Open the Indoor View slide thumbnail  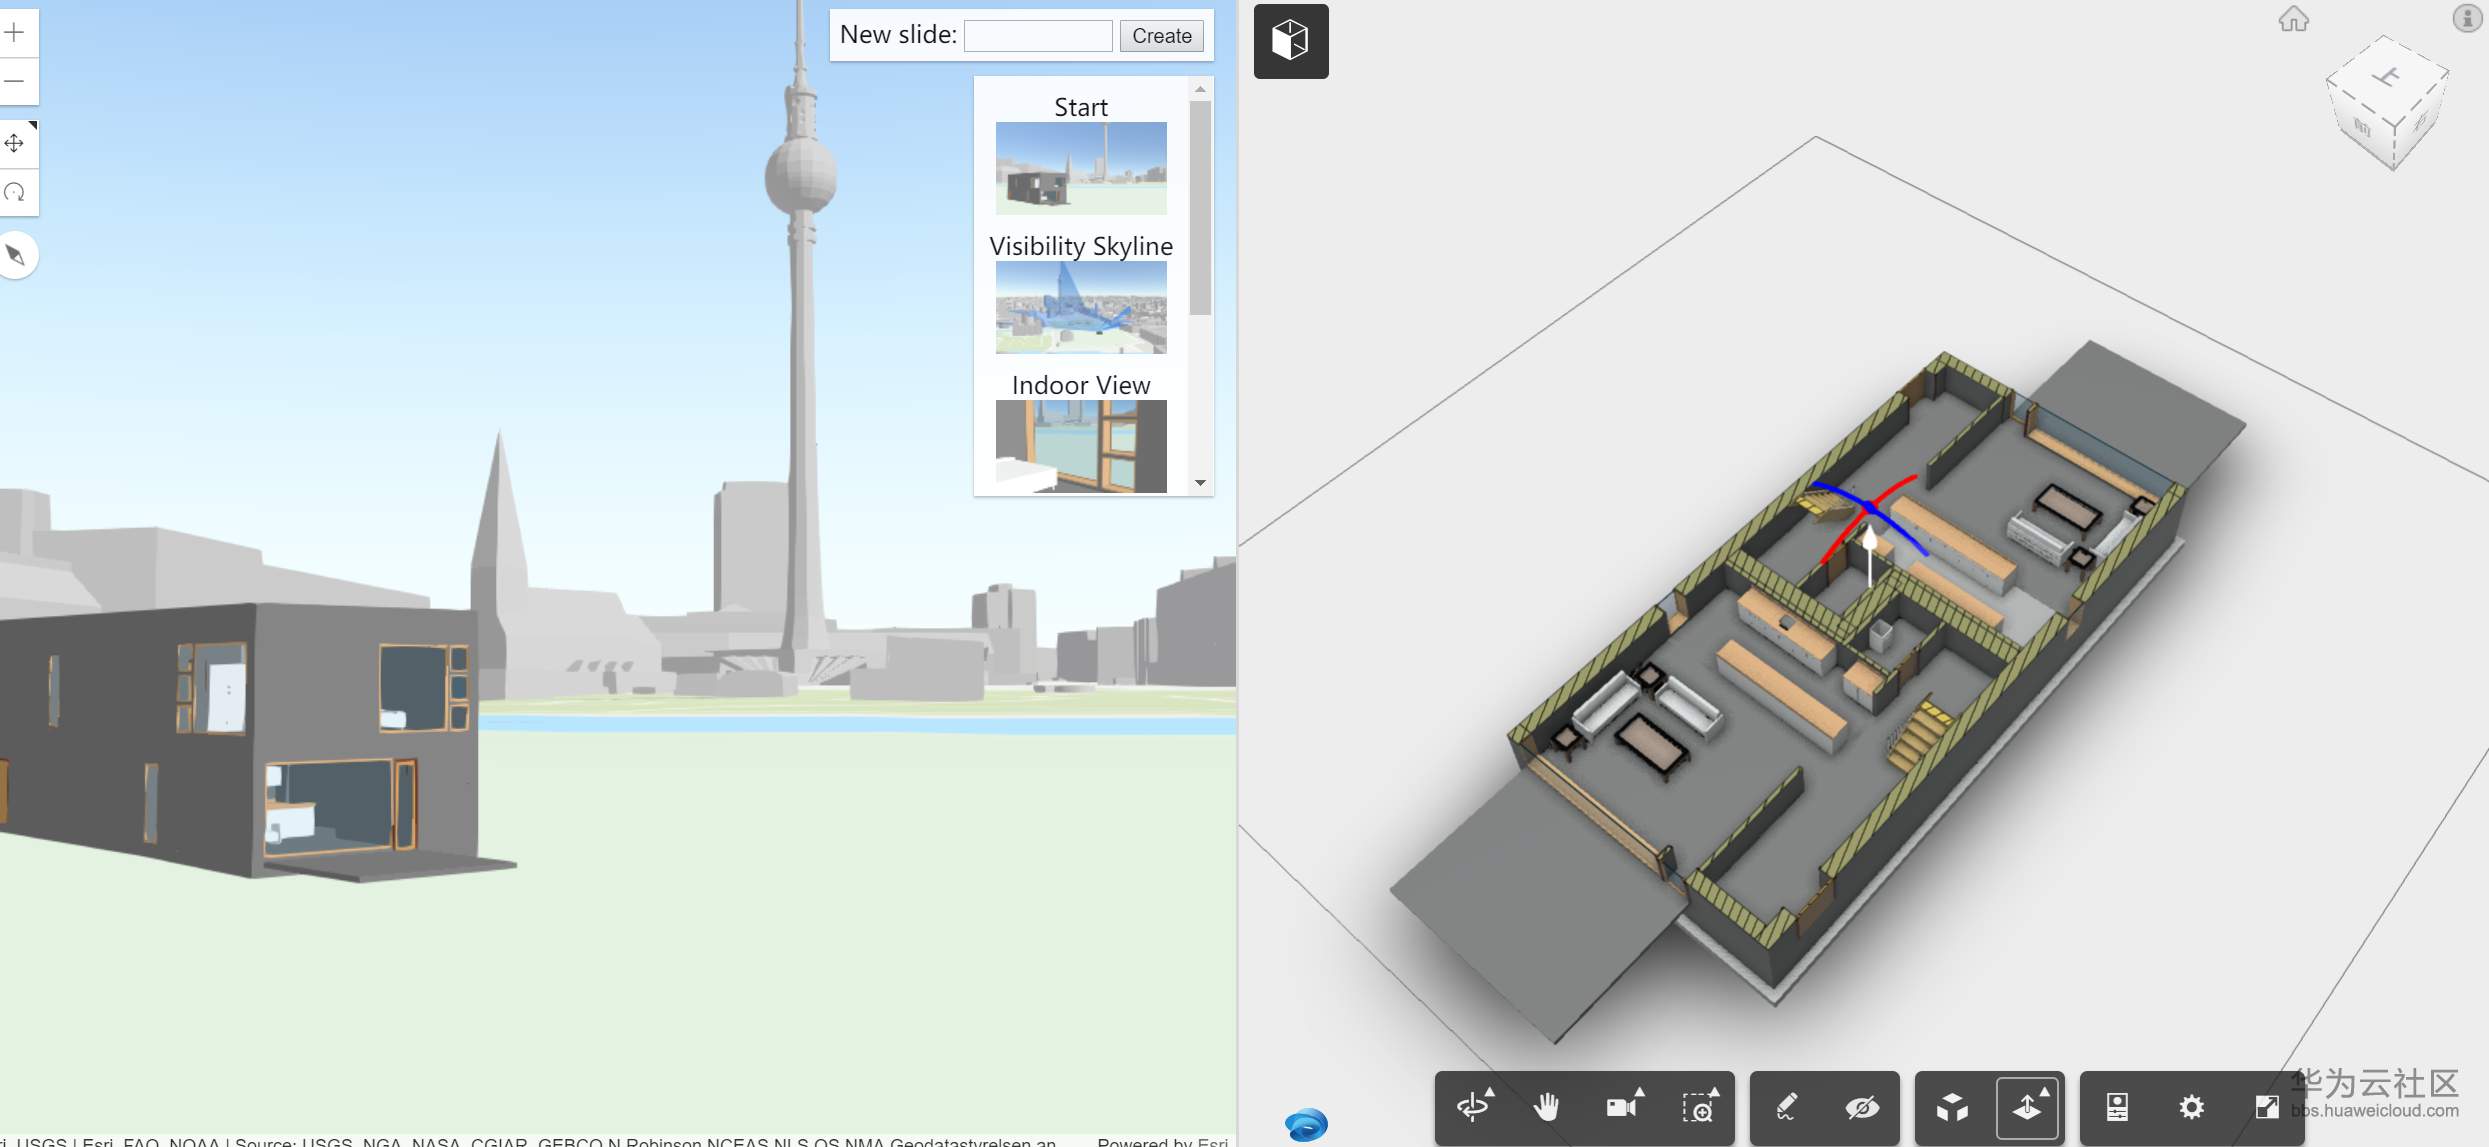[x=1081, y=446]
